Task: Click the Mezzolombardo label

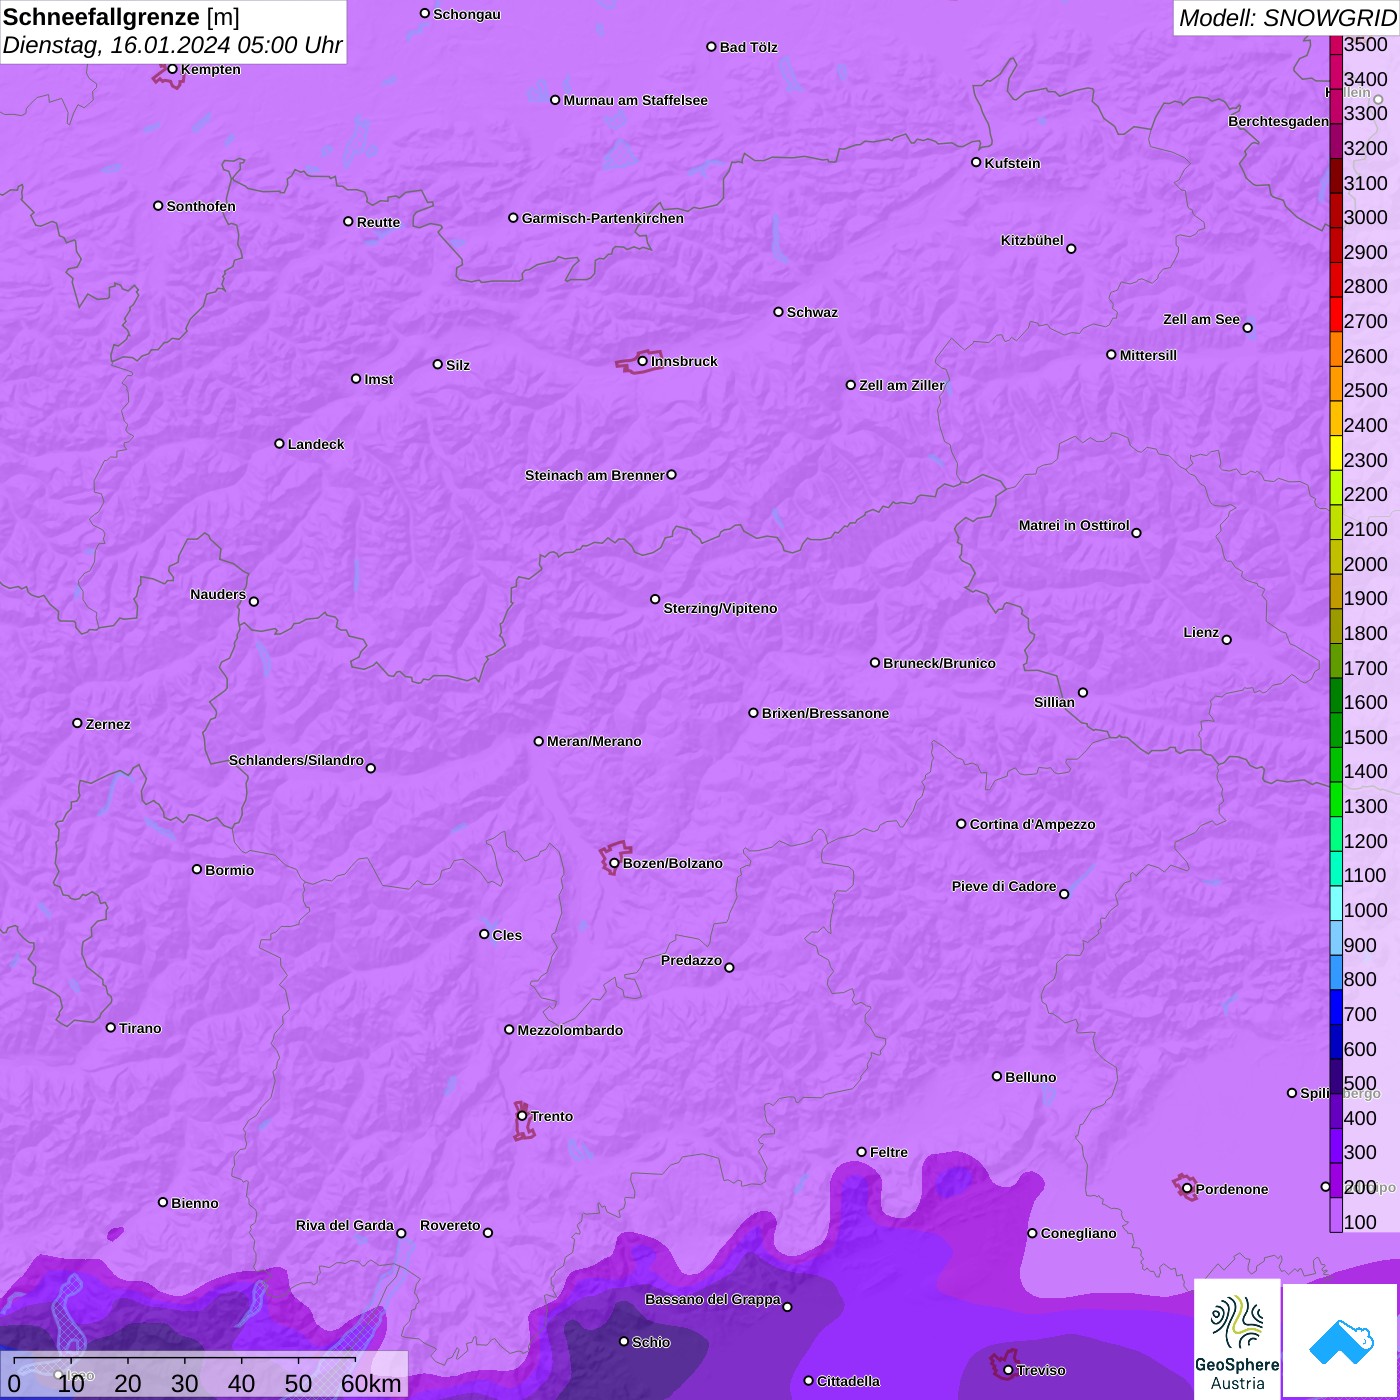Action: (x=570, y=1030)
